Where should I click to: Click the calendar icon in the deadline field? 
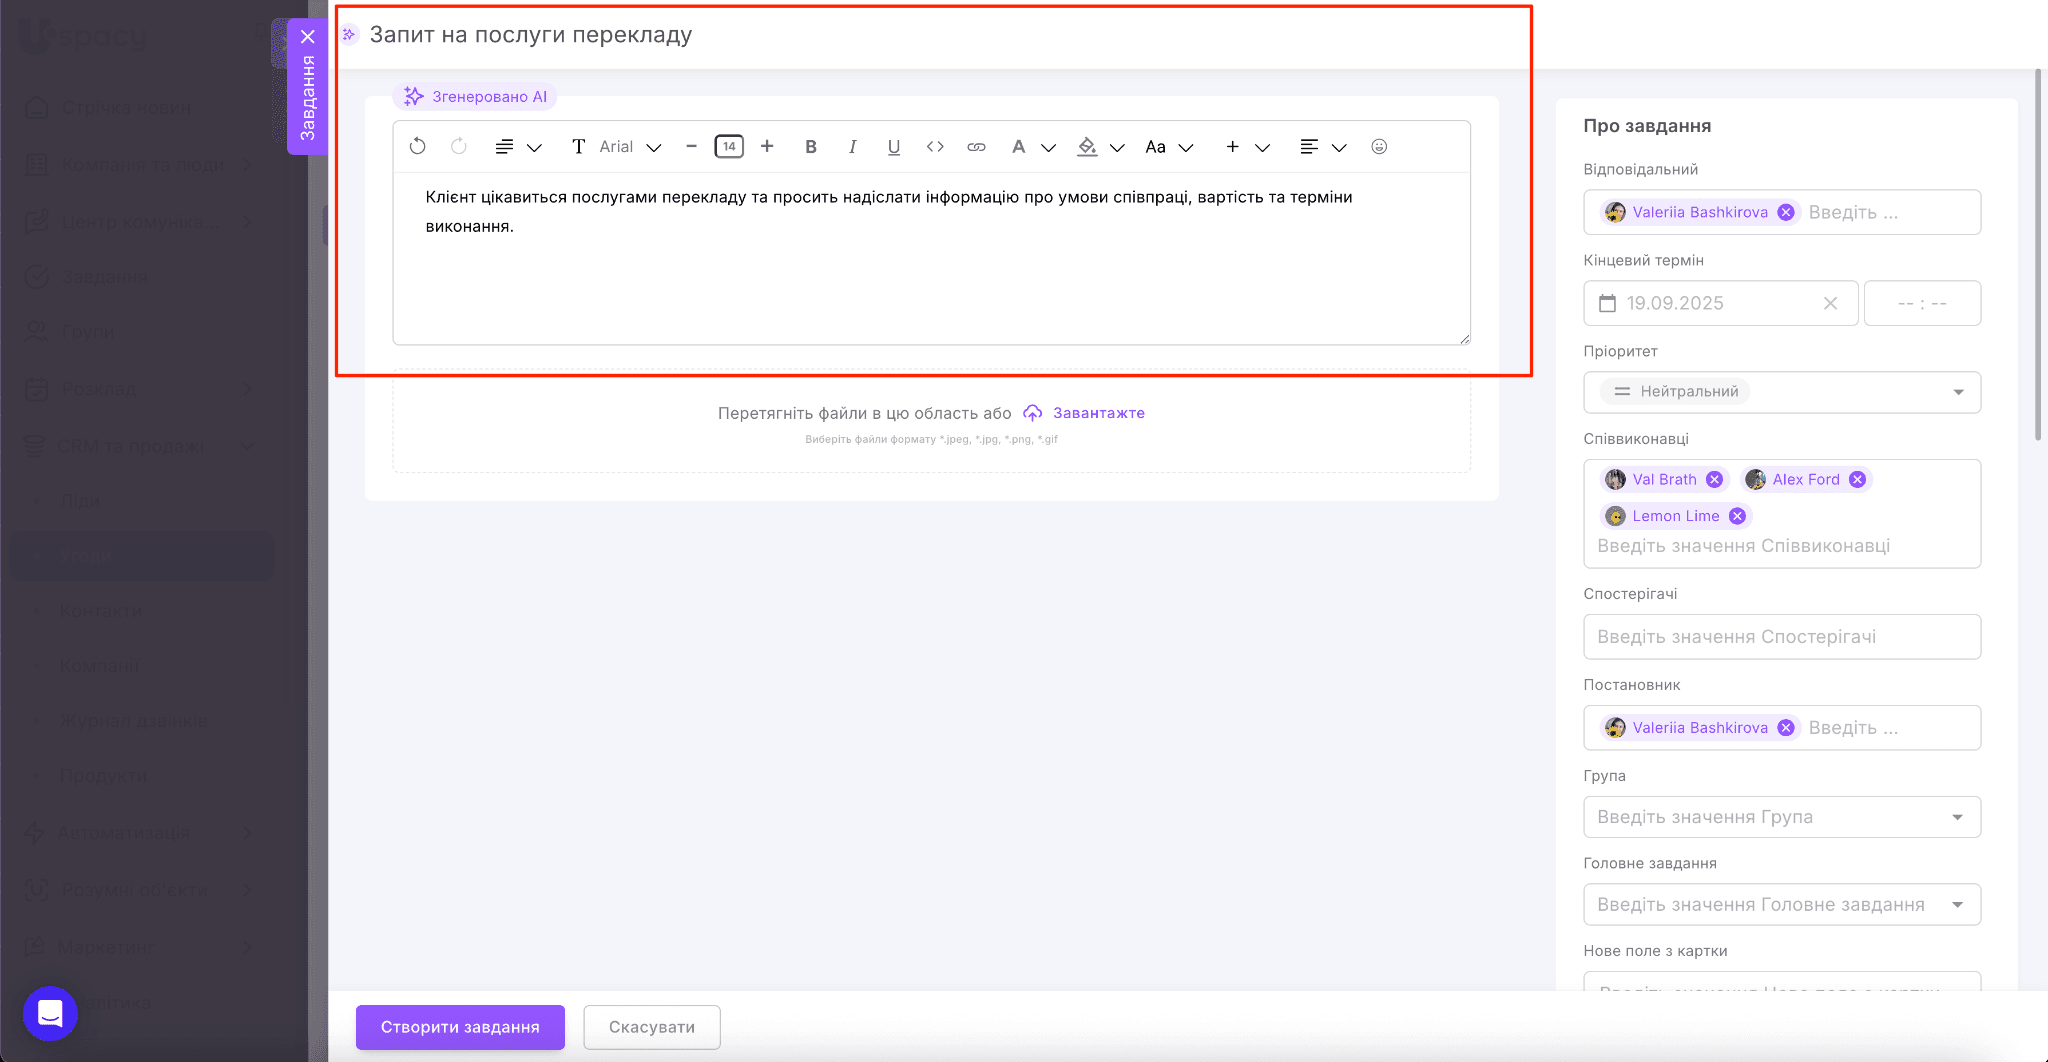click(x=1607, y=303)
